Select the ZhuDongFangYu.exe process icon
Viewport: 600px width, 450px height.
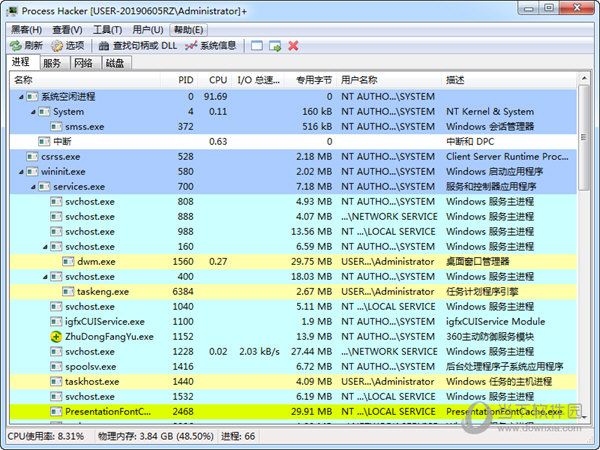(x=56, y=337)
